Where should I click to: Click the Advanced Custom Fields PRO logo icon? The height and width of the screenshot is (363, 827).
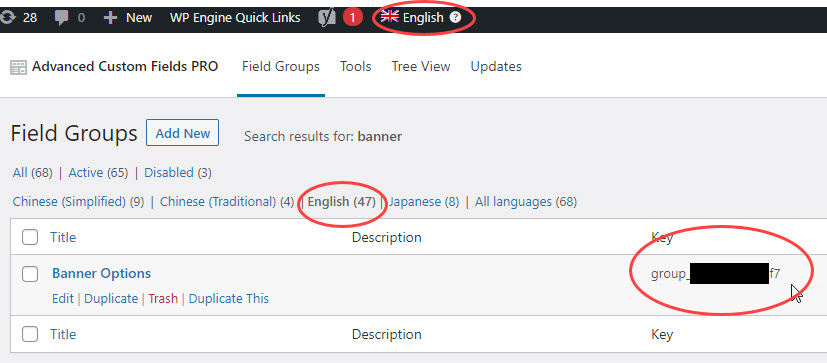click(18, 67)
